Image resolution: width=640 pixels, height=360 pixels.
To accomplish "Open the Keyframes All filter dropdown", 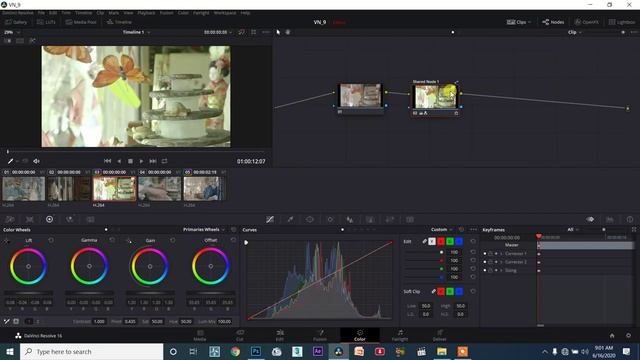I will click(x=573, y=229).
